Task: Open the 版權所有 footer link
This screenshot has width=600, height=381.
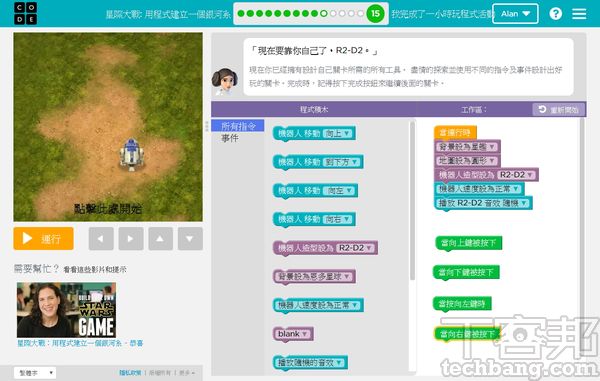Action: pyautogui.click(x=160, y=373)
